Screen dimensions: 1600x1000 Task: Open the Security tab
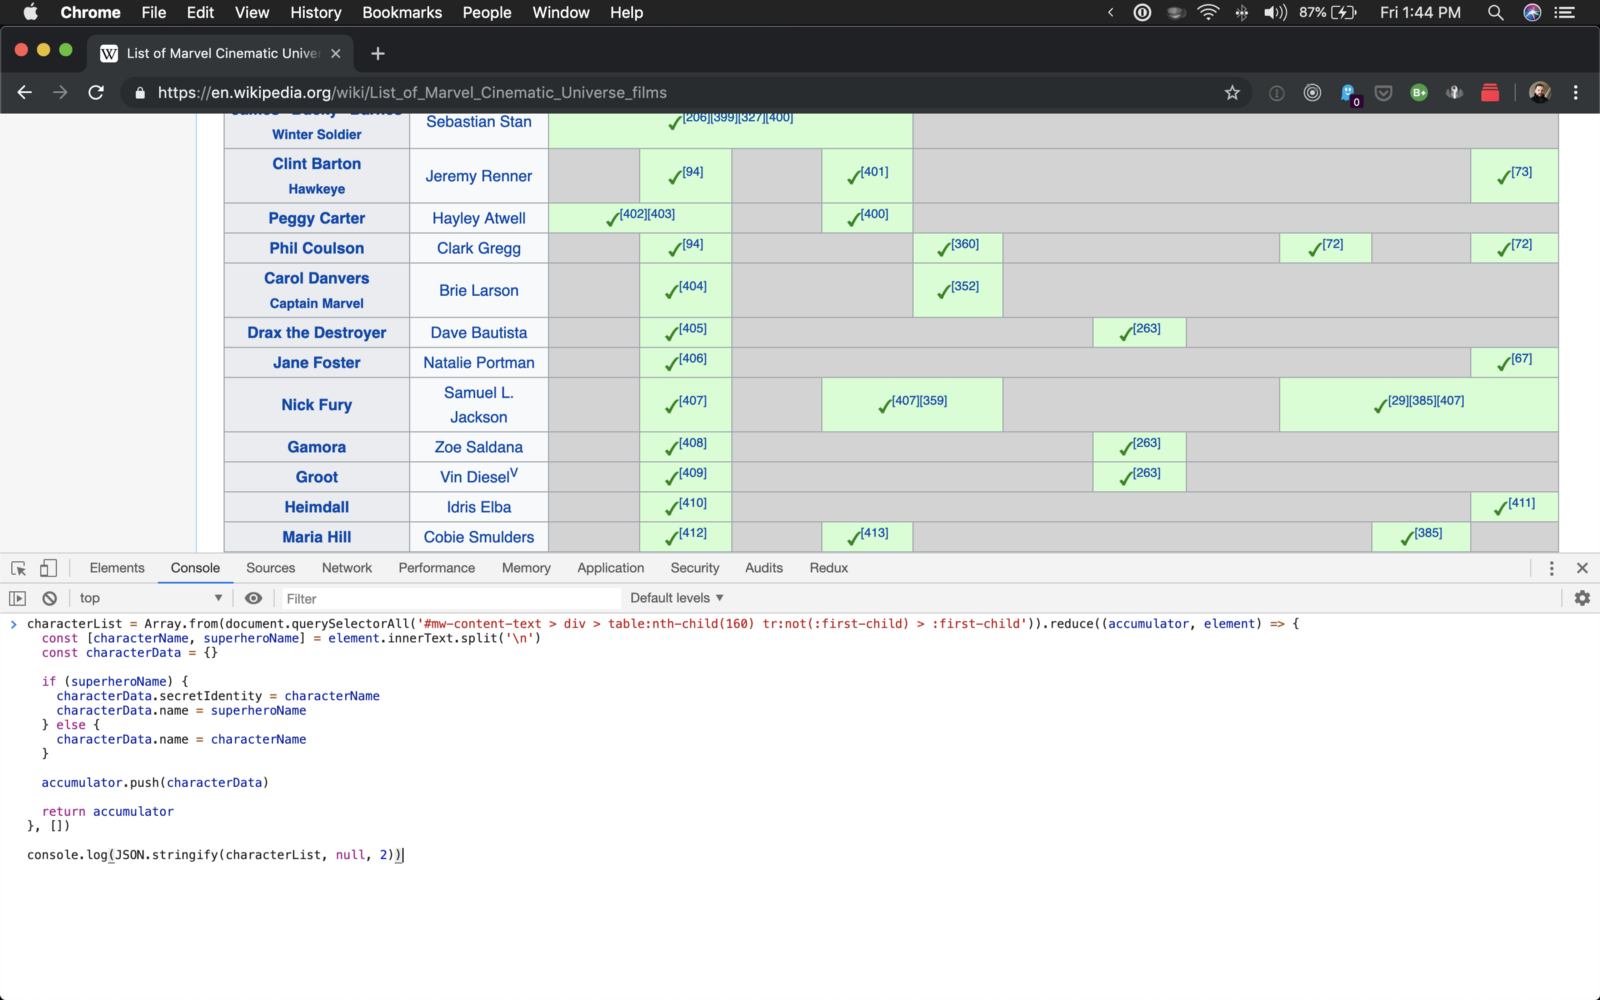pyautogui.click(x=695, y=568)
